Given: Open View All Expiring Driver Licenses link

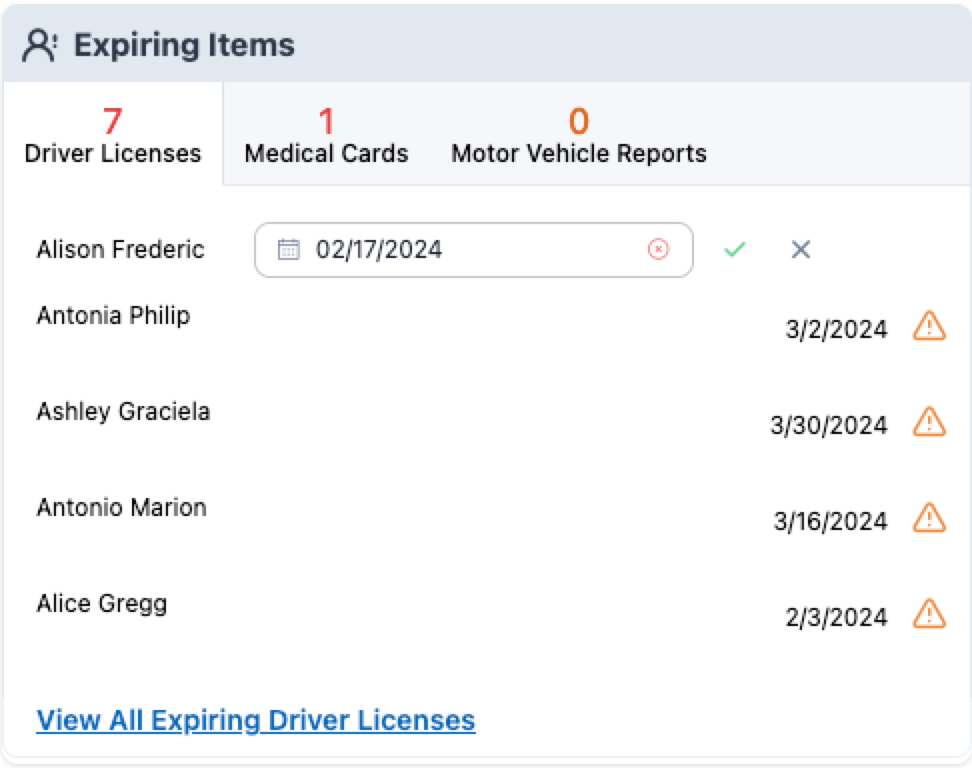Looking at the screenshot, I should 256,720.
